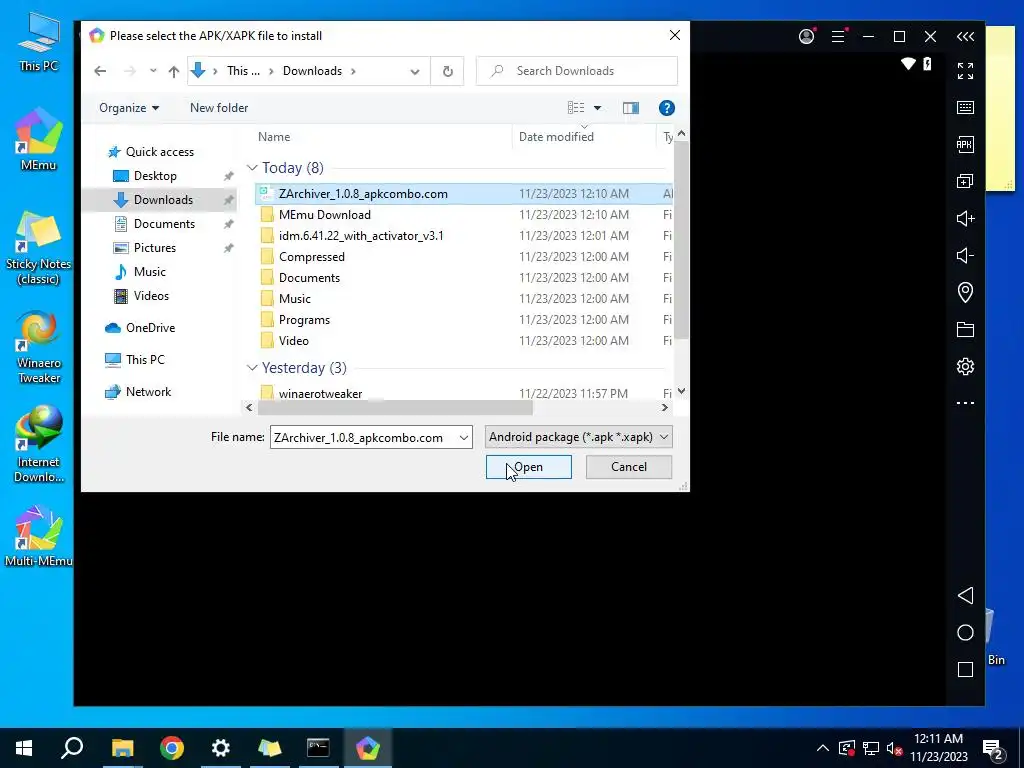Open Multi-MEmu desktop shortcut
Viewport: 1024px width, 768px height.
pos(39,536)
